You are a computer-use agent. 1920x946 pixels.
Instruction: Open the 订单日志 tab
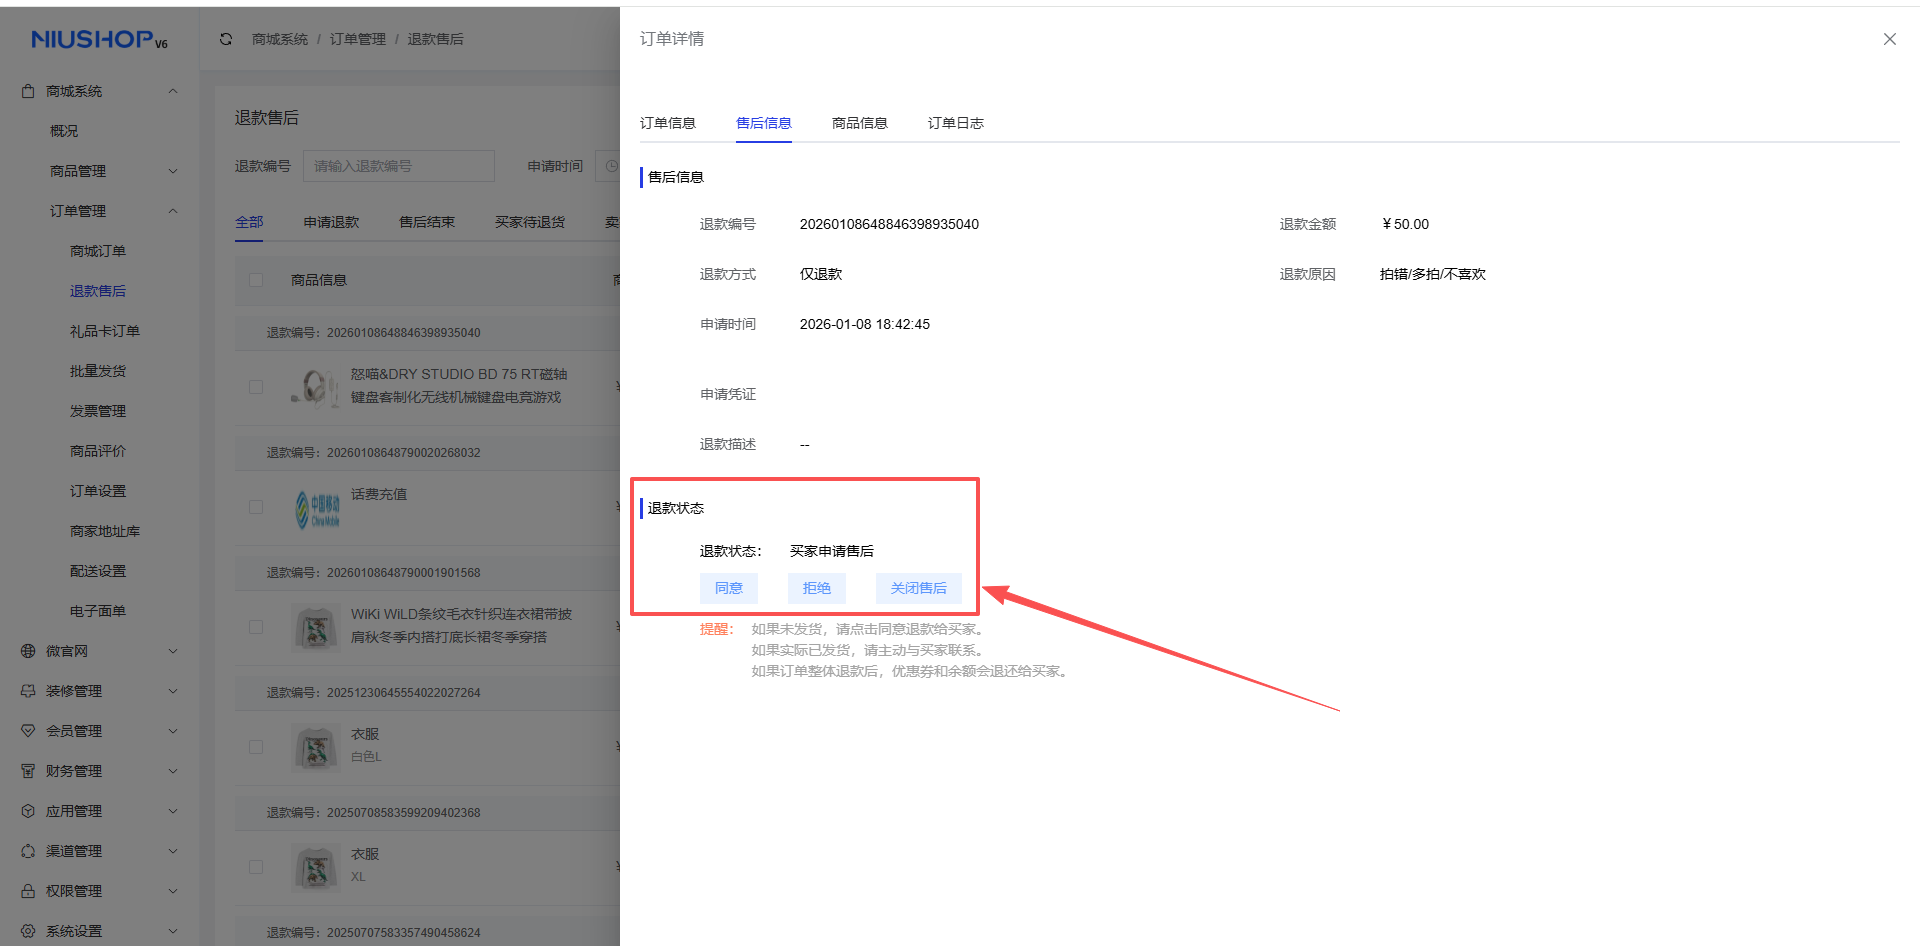click(955, 123)
